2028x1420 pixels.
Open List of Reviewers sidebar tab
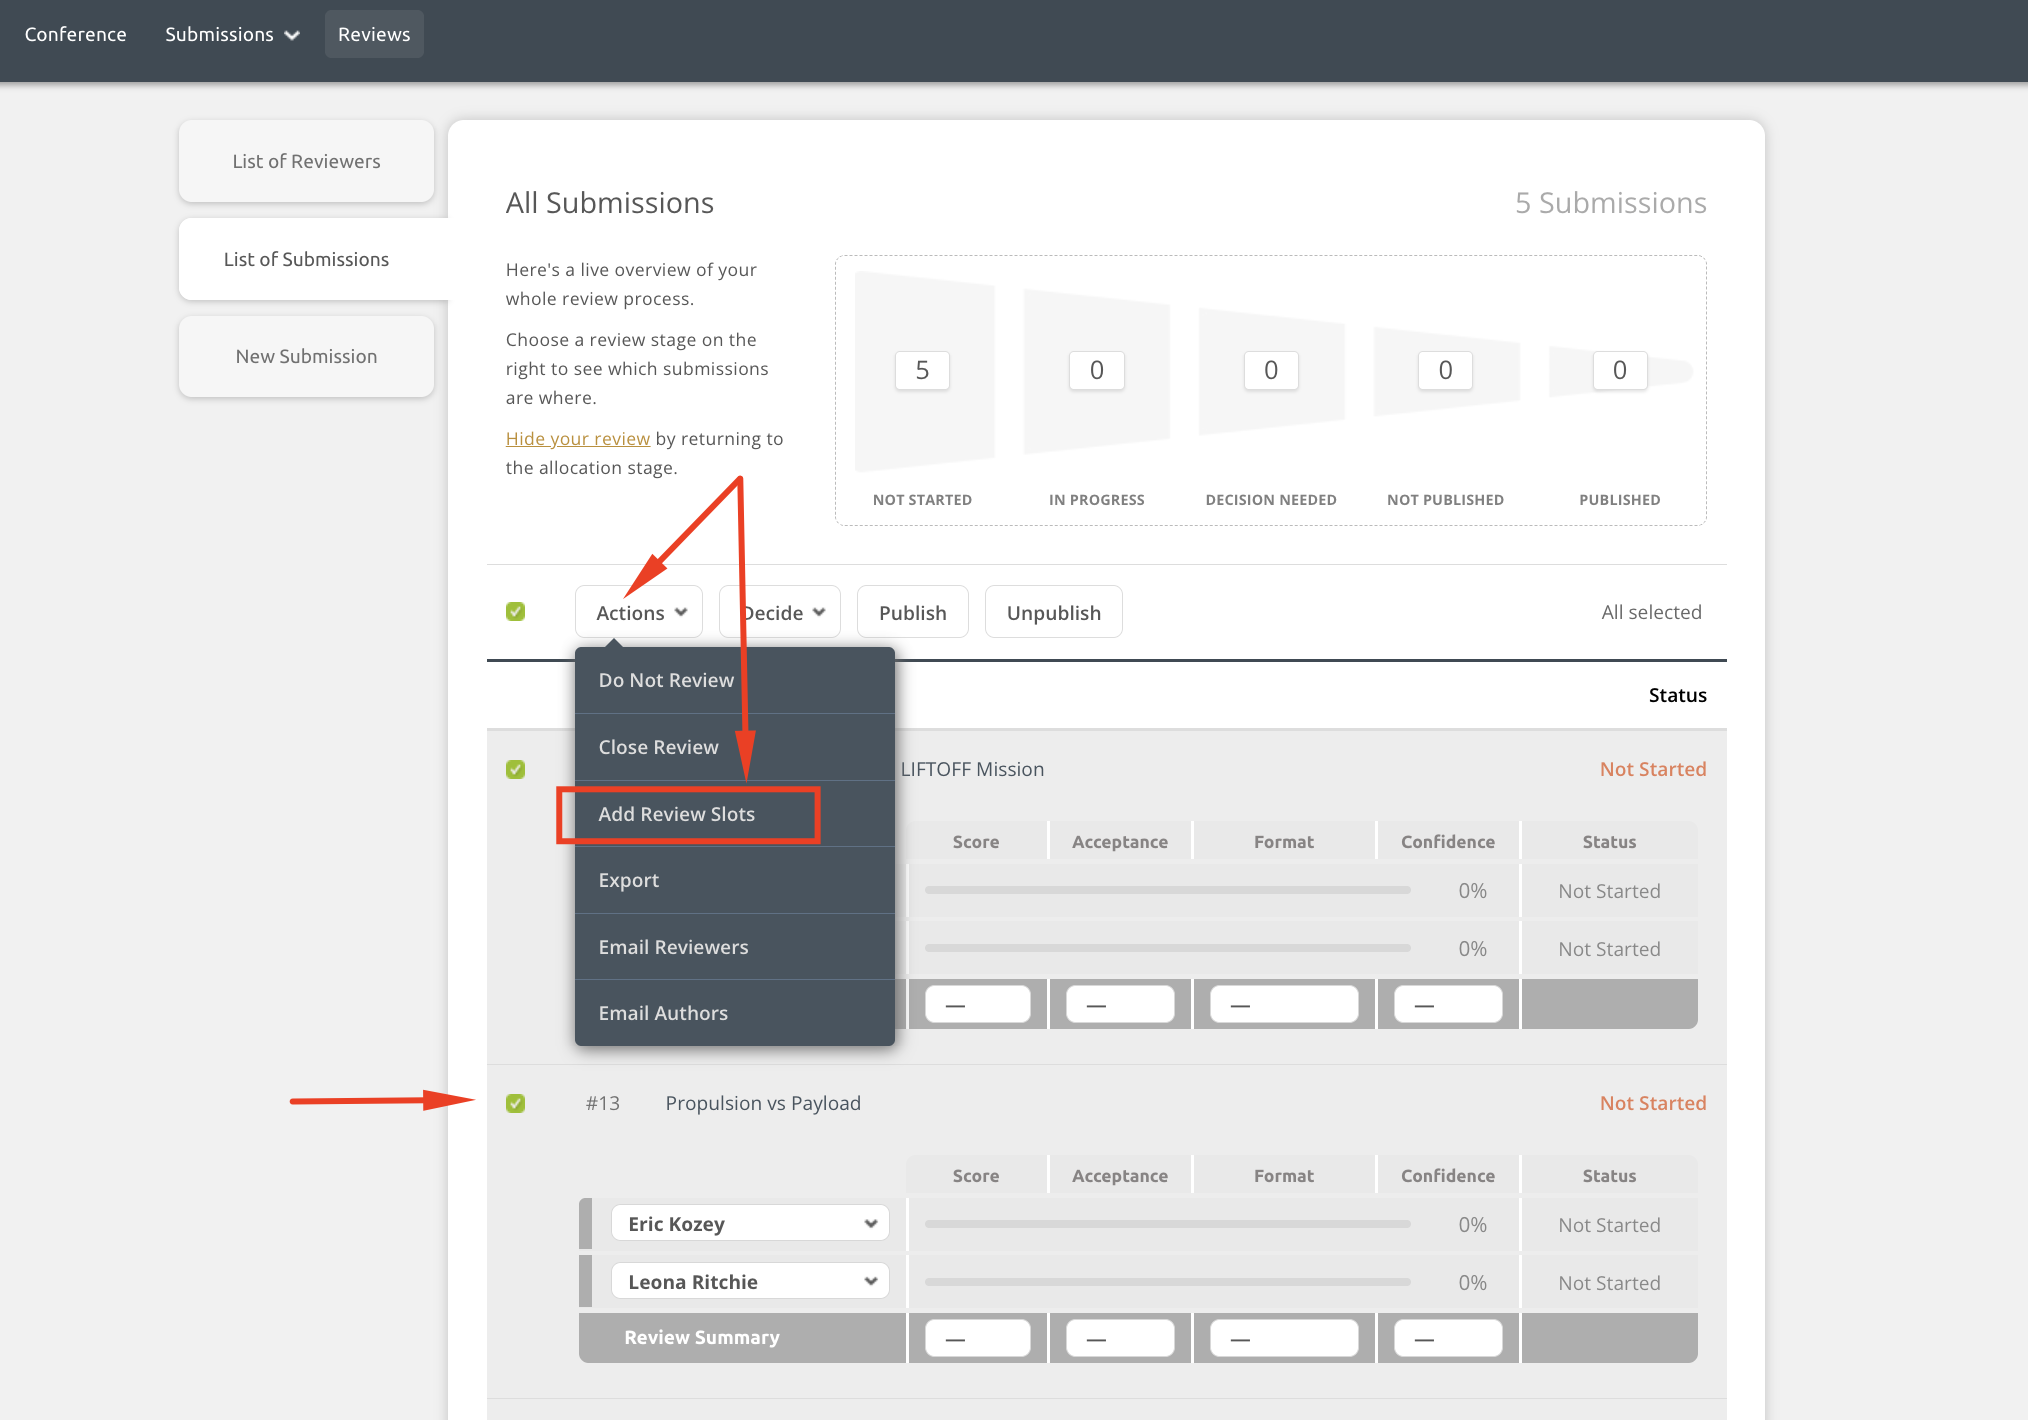pyautogui.click(x=306, y=161)
